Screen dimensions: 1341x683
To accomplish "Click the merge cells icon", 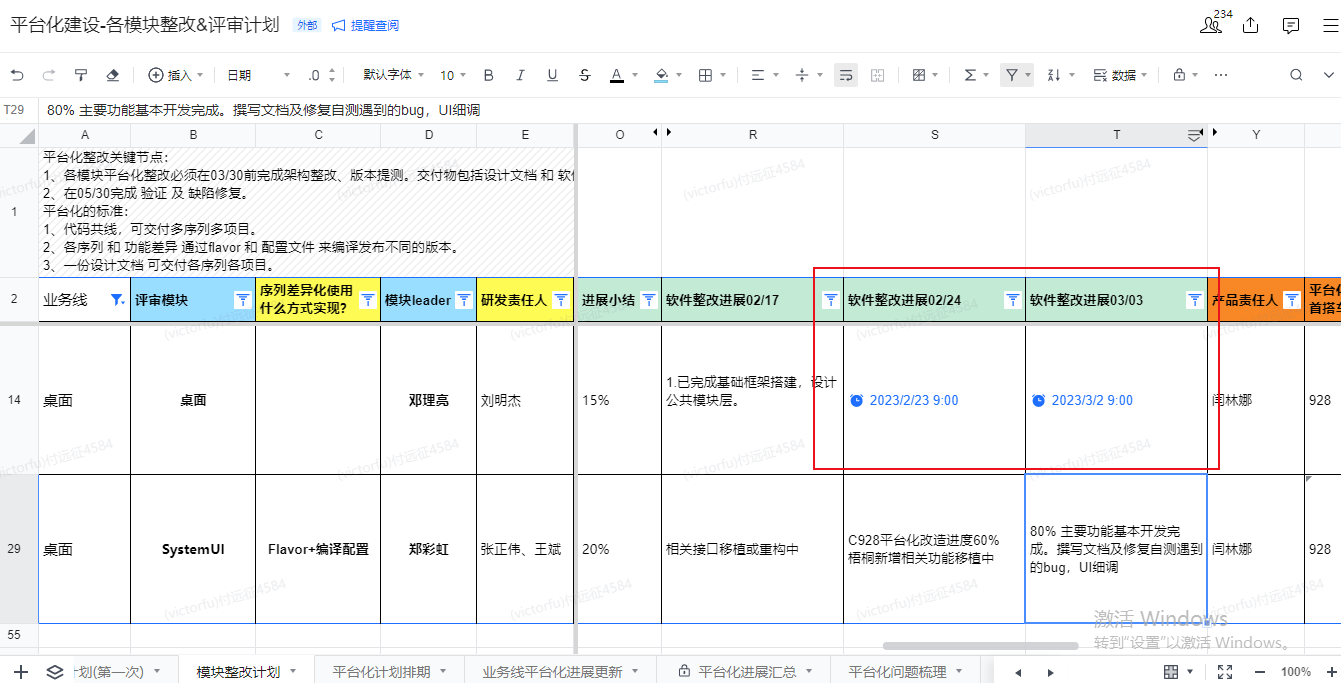I will [878, 75].
